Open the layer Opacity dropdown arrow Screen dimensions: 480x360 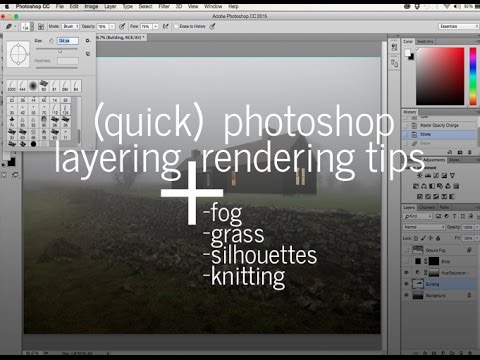(x=476, y=227)
